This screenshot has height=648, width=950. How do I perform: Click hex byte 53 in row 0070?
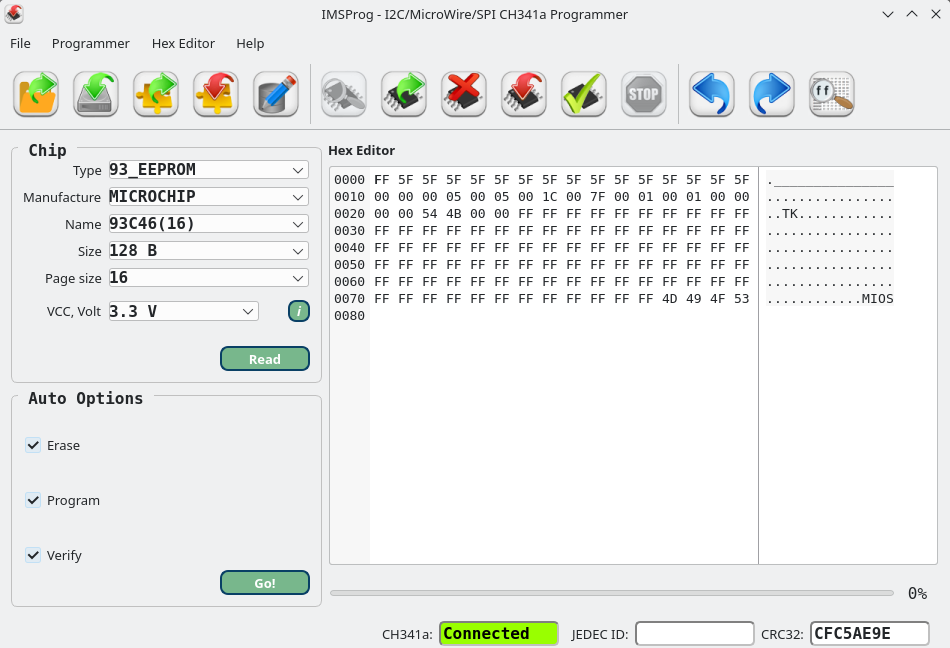[742, 299]
